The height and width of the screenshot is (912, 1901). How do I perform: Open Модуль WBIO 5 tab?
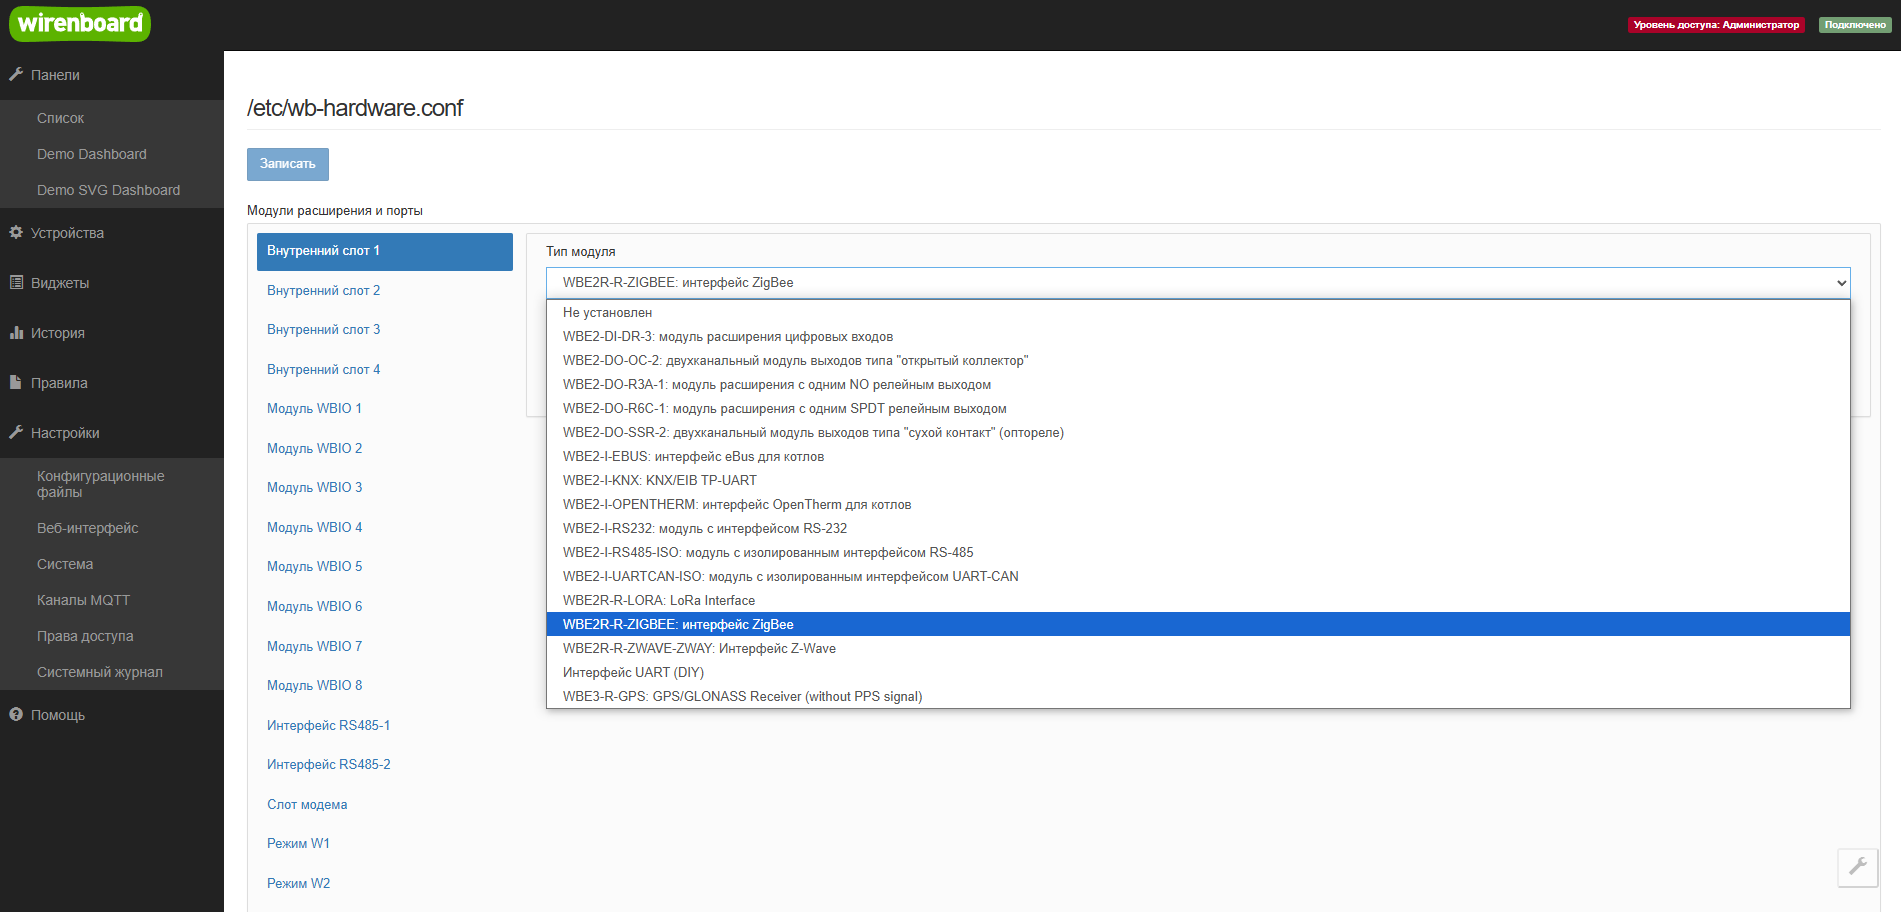(x=385, y=567)
